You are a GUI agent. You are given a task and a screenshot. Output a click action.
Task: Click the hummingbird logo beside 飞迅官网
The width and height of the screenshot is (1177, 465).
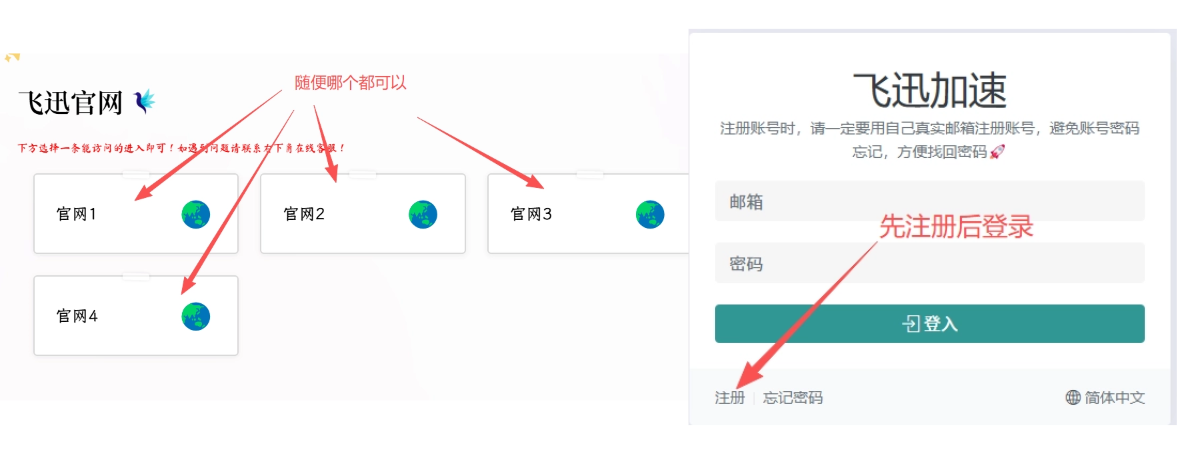(x=145, y=101)
